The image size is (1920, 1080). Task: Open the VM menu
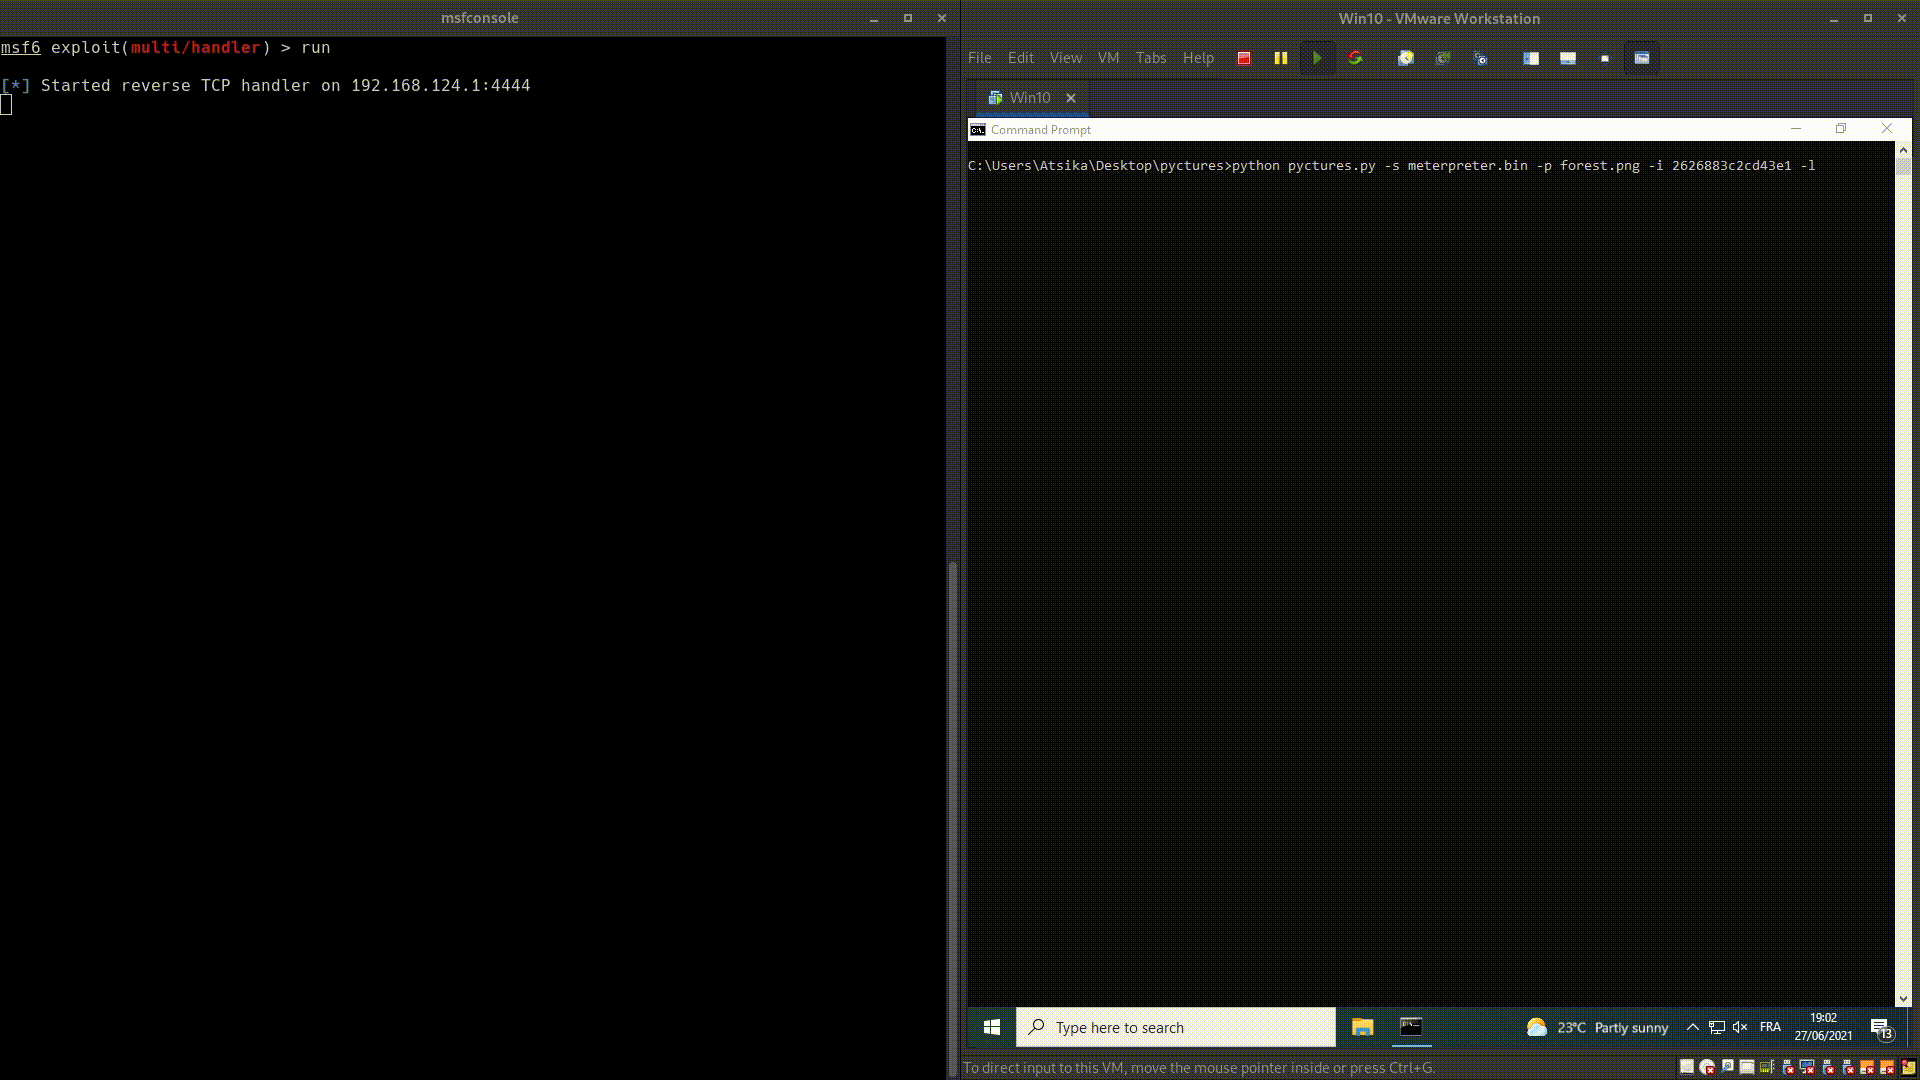pyautogui.click(x=1108, y=58)
